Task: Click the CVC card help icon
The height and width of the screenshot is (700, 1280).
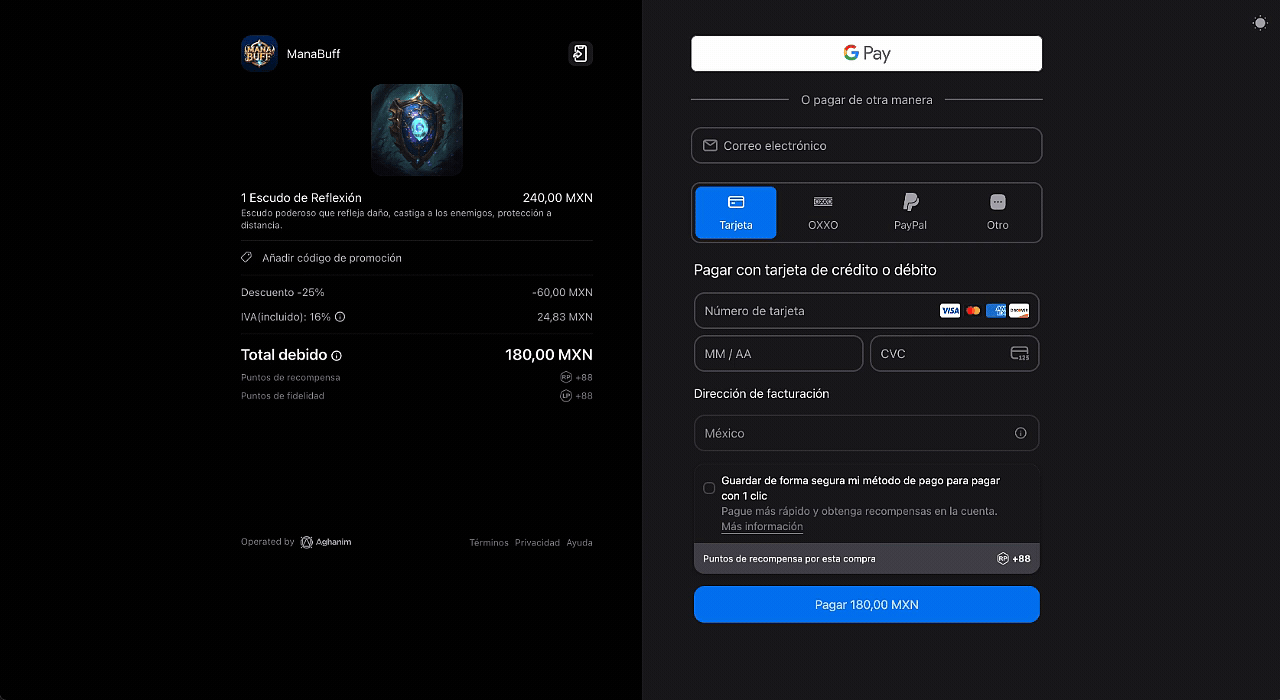Action: pyautogui.click(x=1020, y=354)
